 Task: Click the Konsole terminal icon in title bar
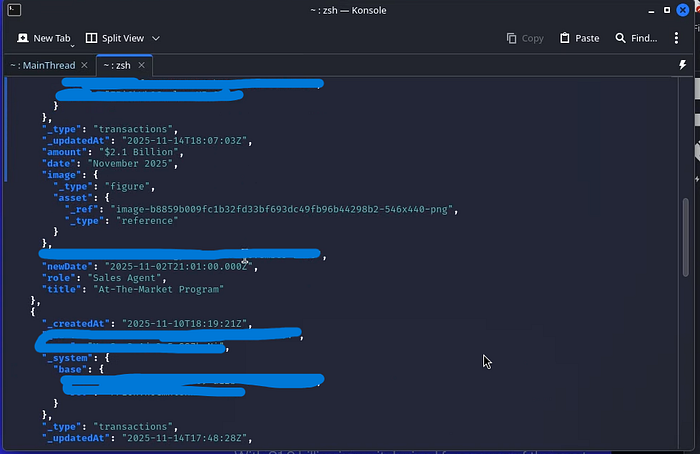[x=14, y=10]
